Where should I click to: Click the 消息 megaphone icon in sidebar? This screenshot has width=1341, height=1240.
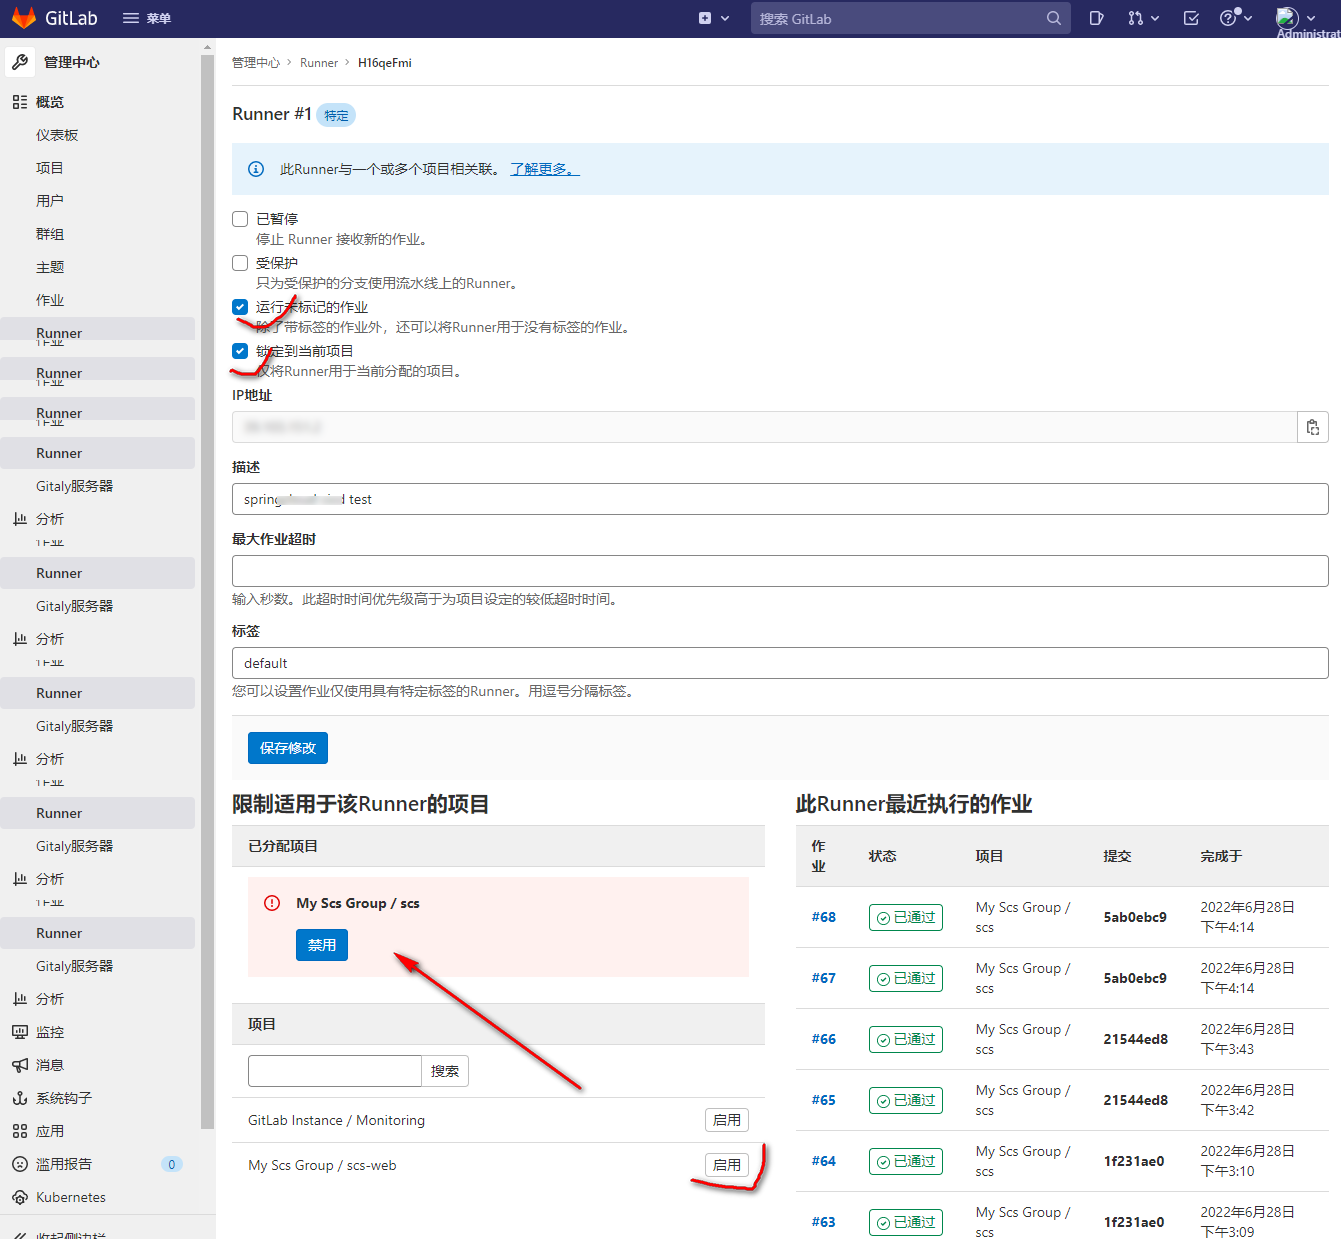click(x=20, y=1064)
